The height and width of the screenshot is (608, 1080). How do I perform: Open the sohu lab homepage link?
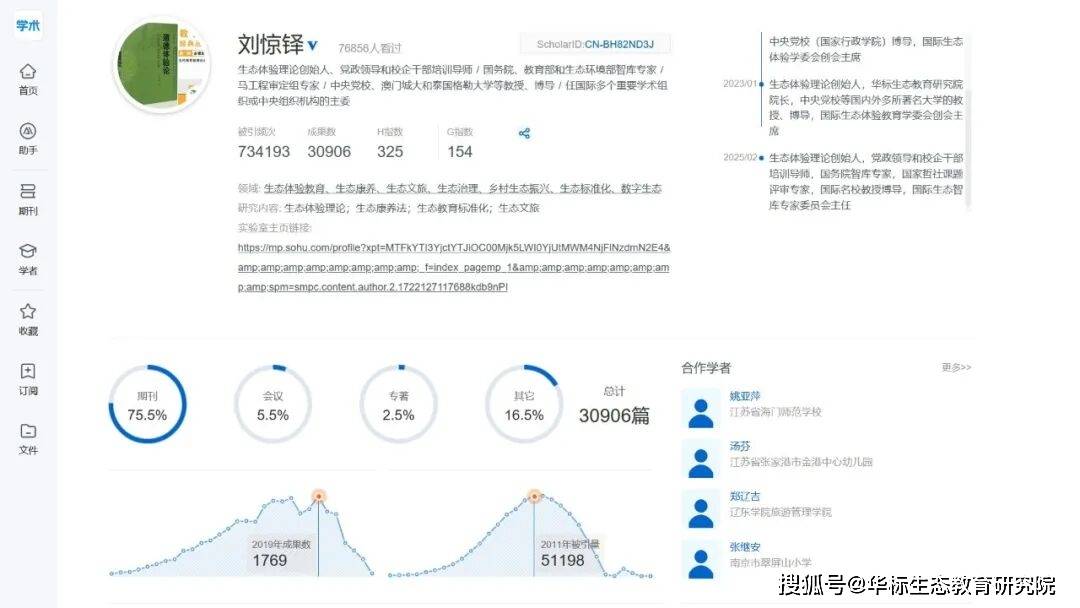[453, 267]
